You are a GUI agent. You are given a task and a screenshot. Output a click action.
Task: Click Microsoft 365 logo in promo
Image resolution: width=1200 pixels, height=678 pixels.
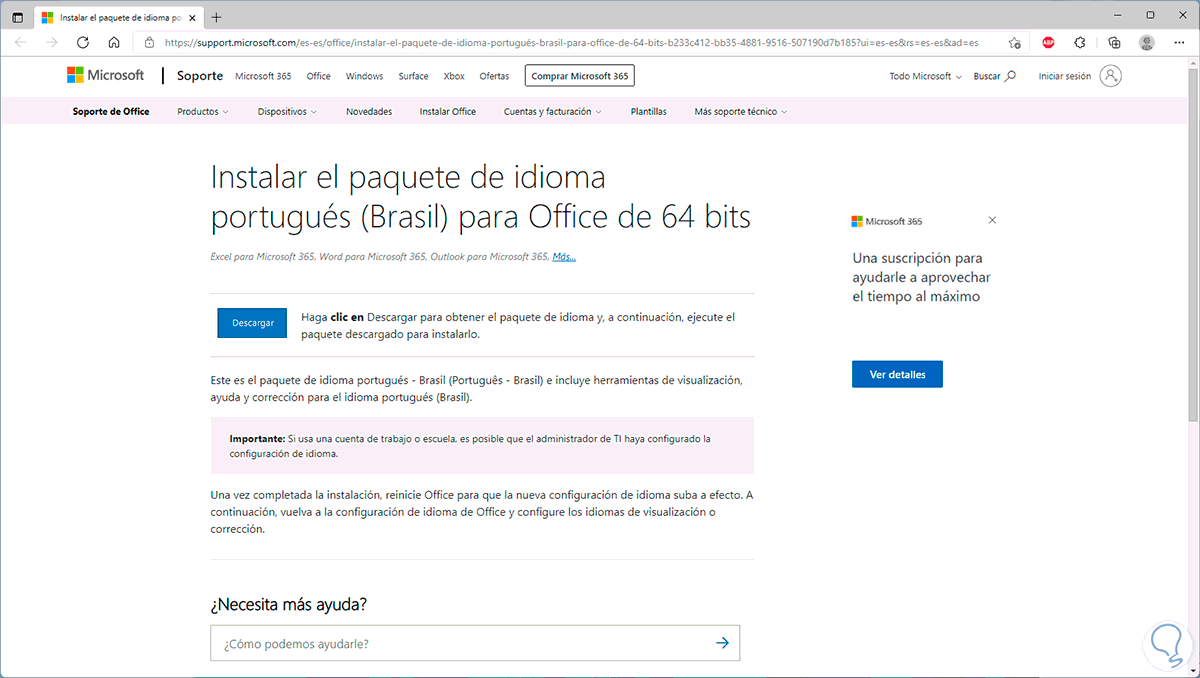click(887, 221)
